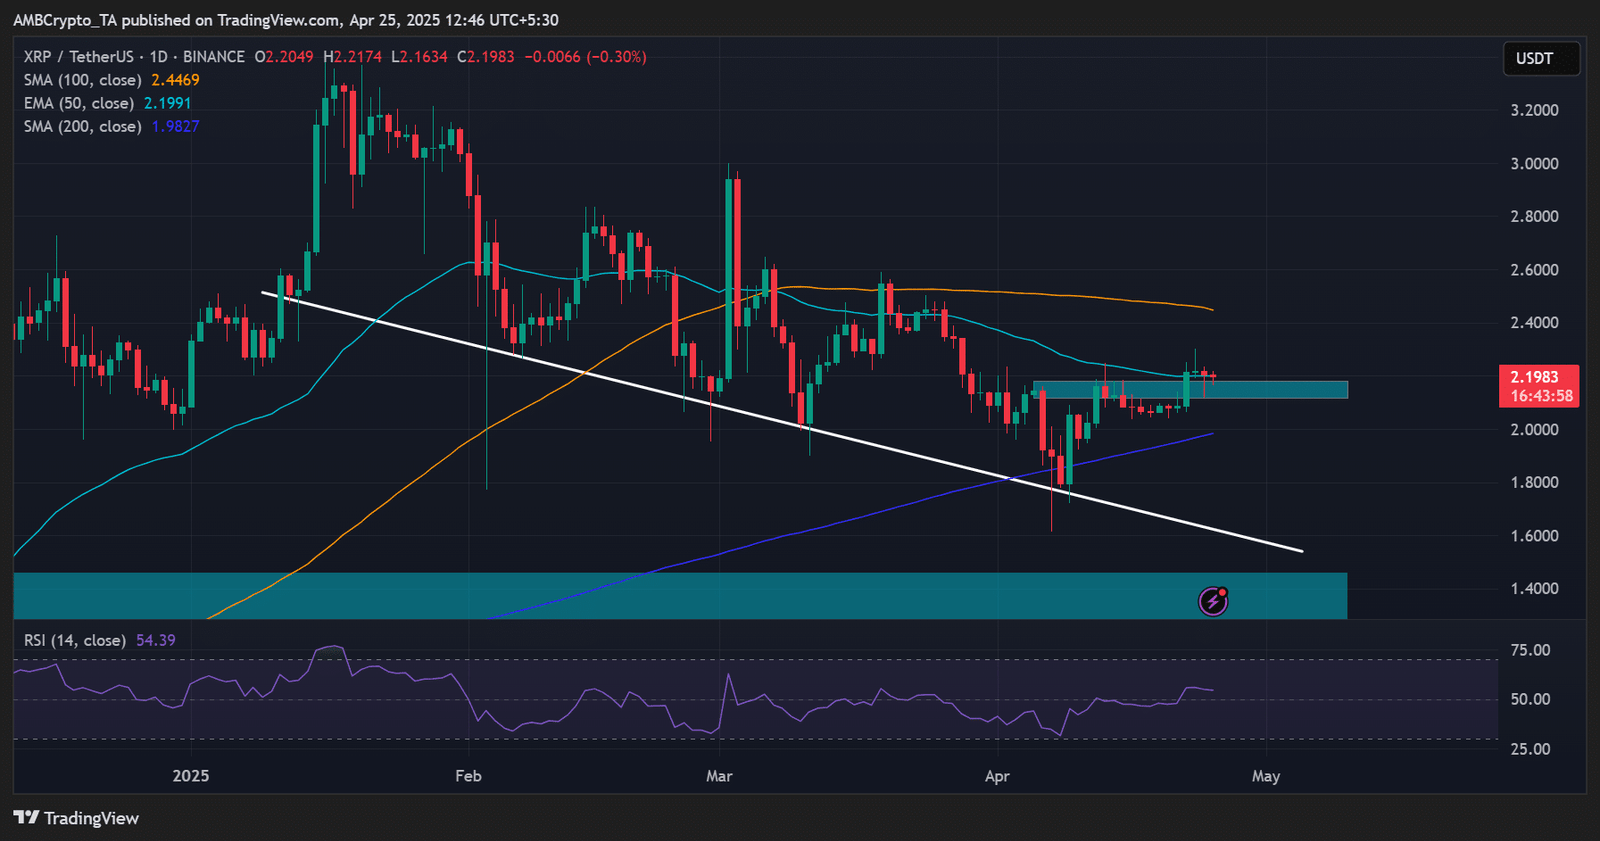Click the Apr label on time axis
This screenshot has width=1600, height=841.
point(997,776)
